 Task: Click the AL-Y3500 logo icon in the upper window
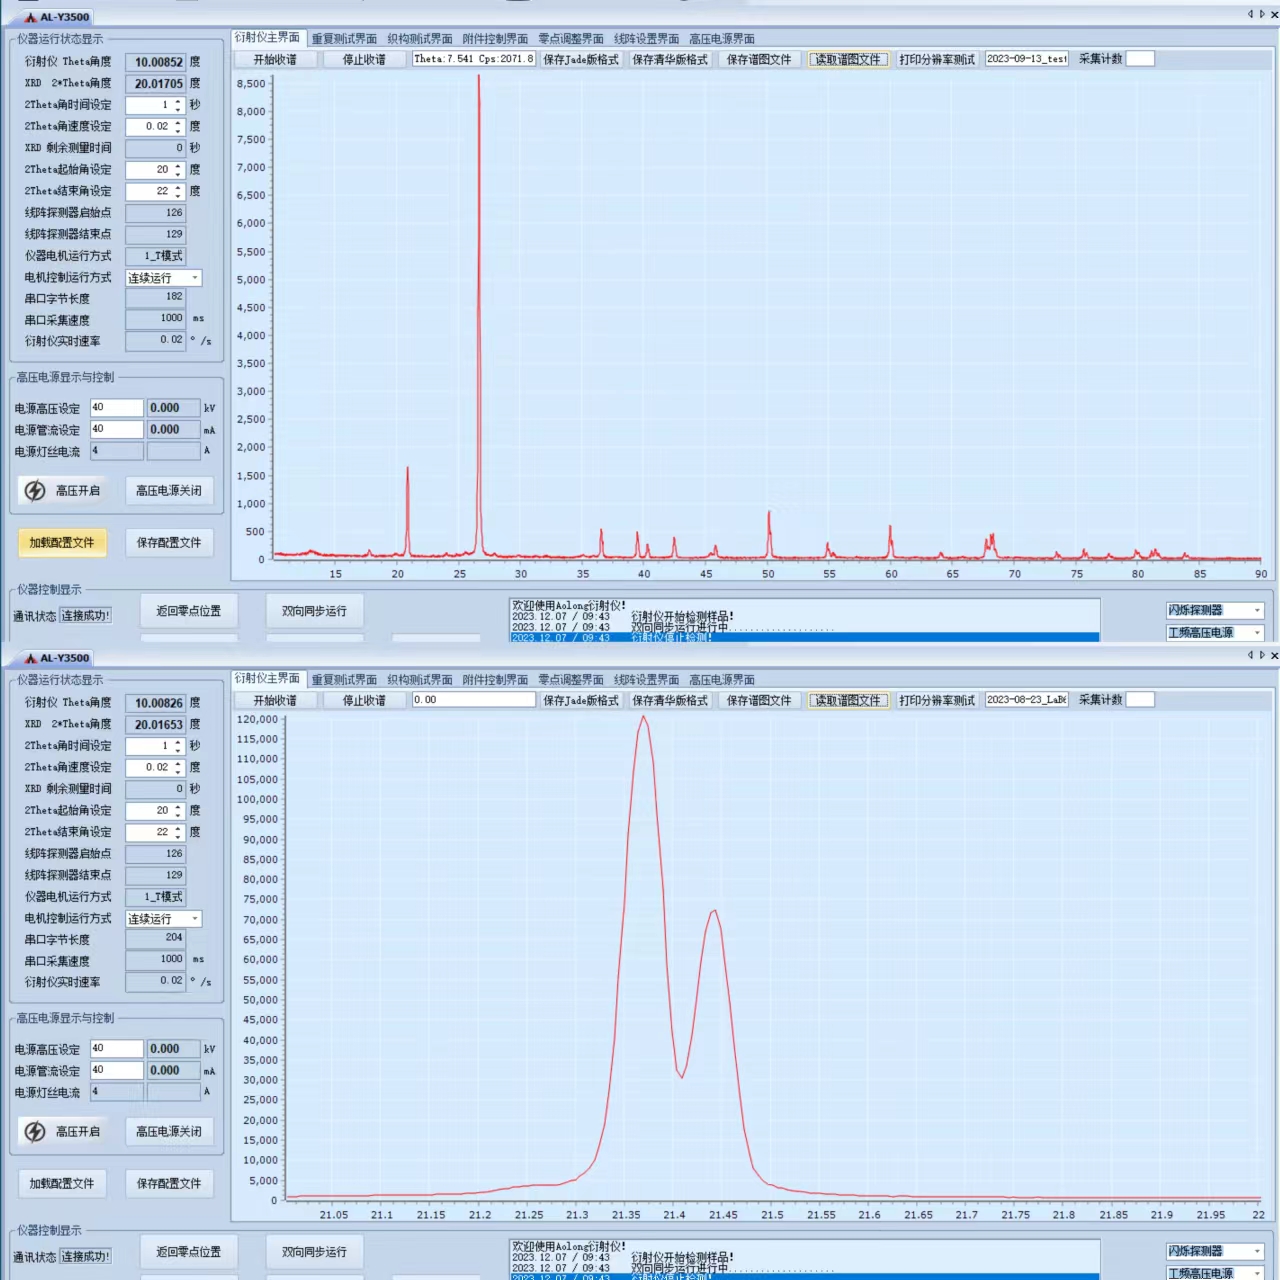(x=31, y=17)
